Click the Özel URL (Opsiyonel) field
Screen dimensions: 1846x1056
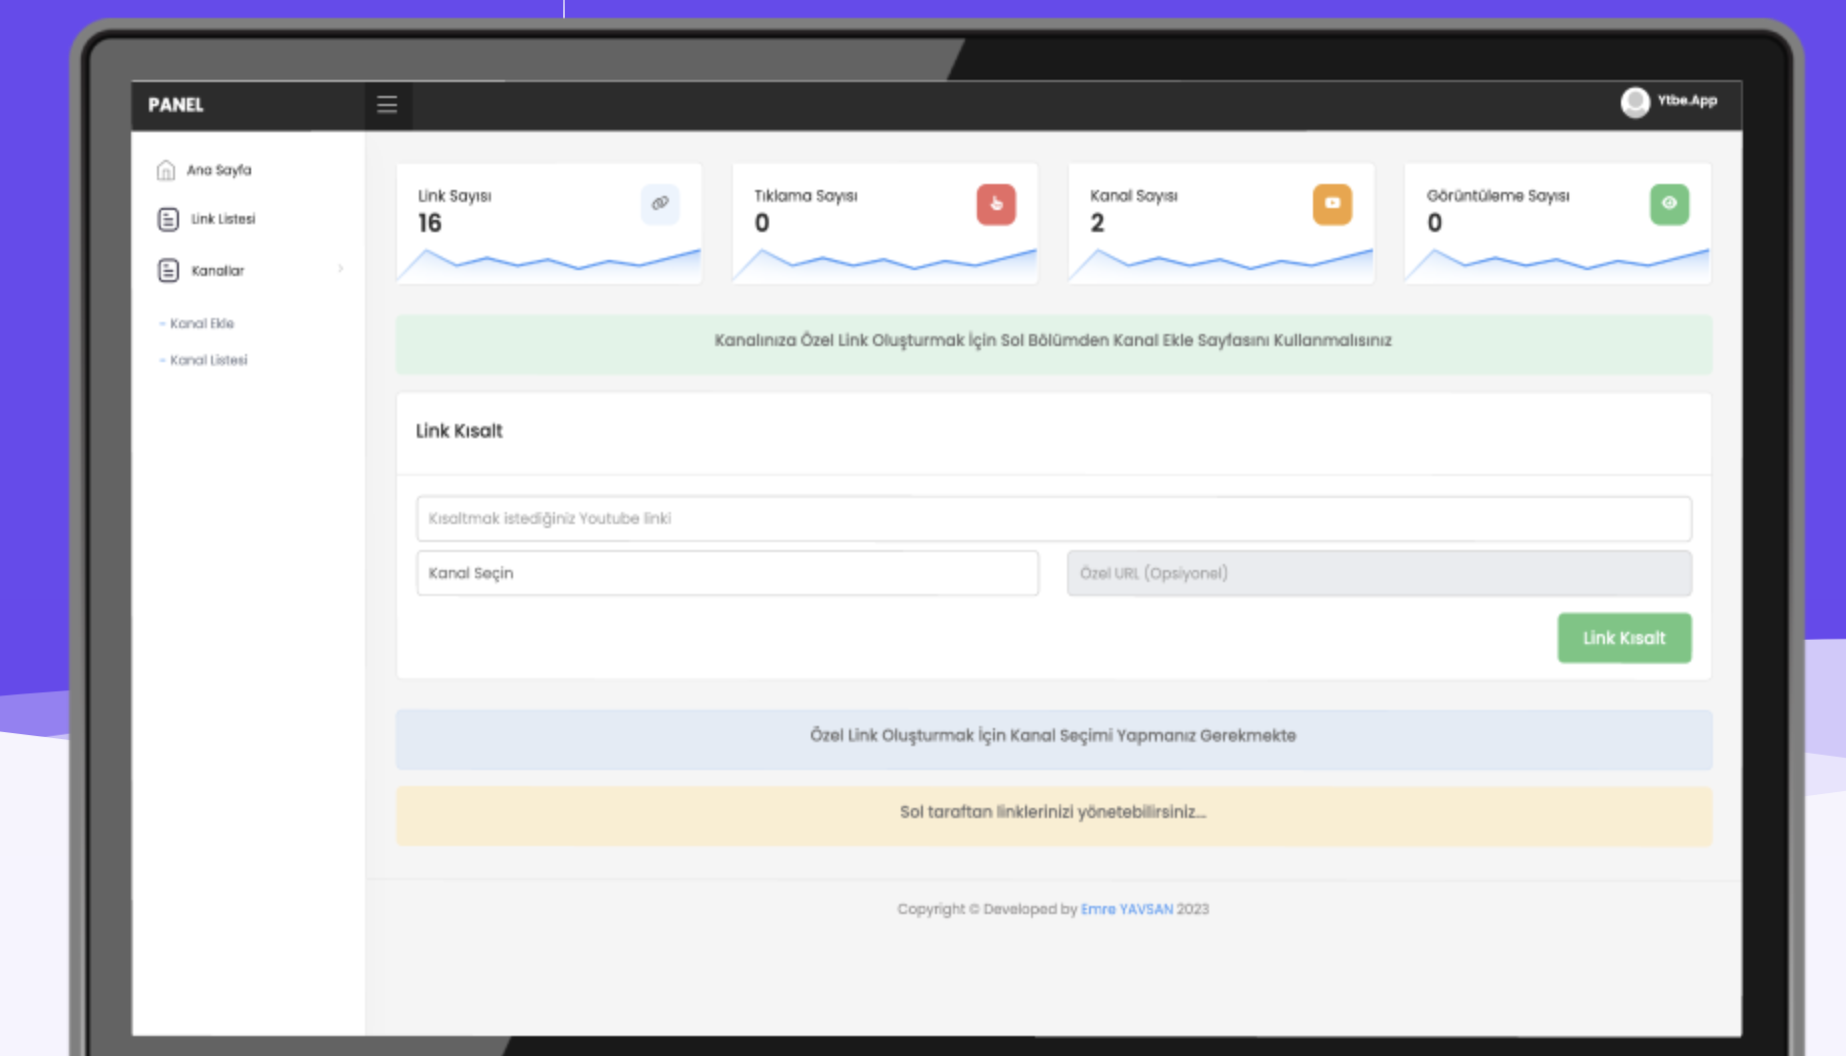pyautogui.click(x=1378, y=573)
